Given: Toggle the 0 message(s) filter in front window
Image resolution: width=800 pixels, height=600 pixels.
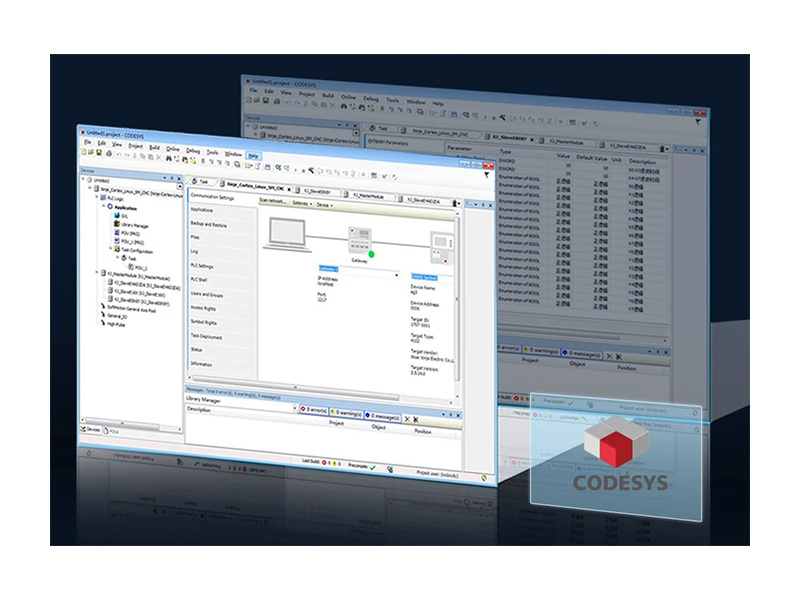Looking at the screenshot, I should click(383, 416).
